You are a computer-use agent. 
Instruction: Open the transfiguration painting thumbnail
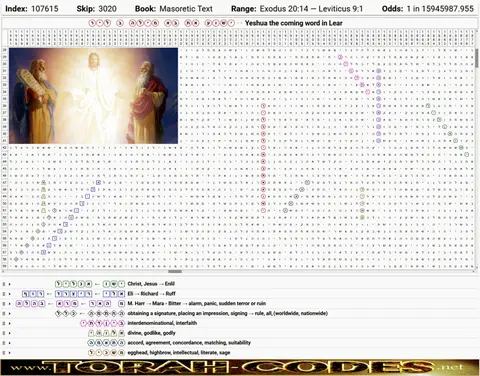[93, 96]
